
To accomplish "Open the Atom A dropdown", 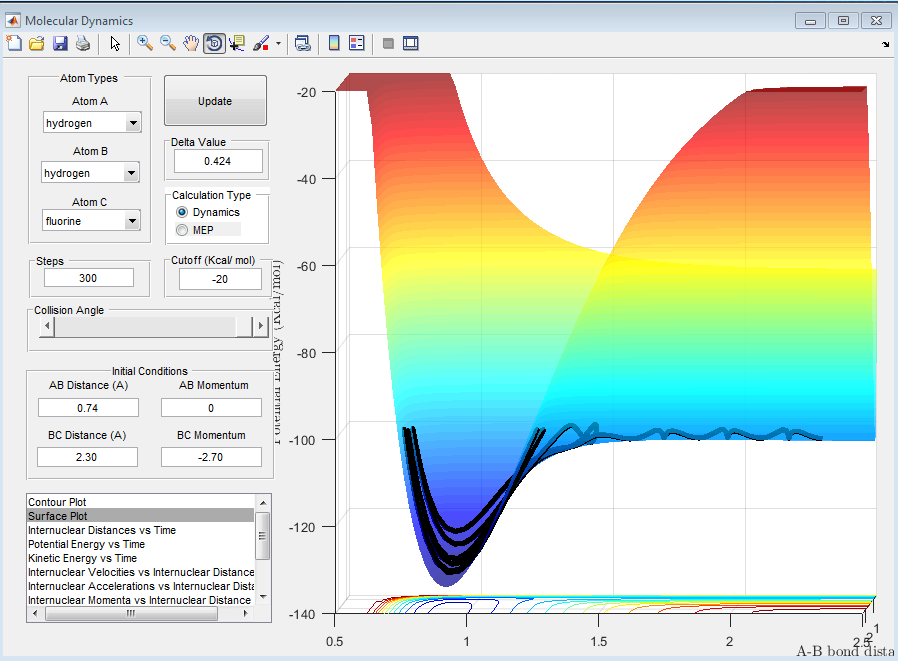I will click(132, 123).
